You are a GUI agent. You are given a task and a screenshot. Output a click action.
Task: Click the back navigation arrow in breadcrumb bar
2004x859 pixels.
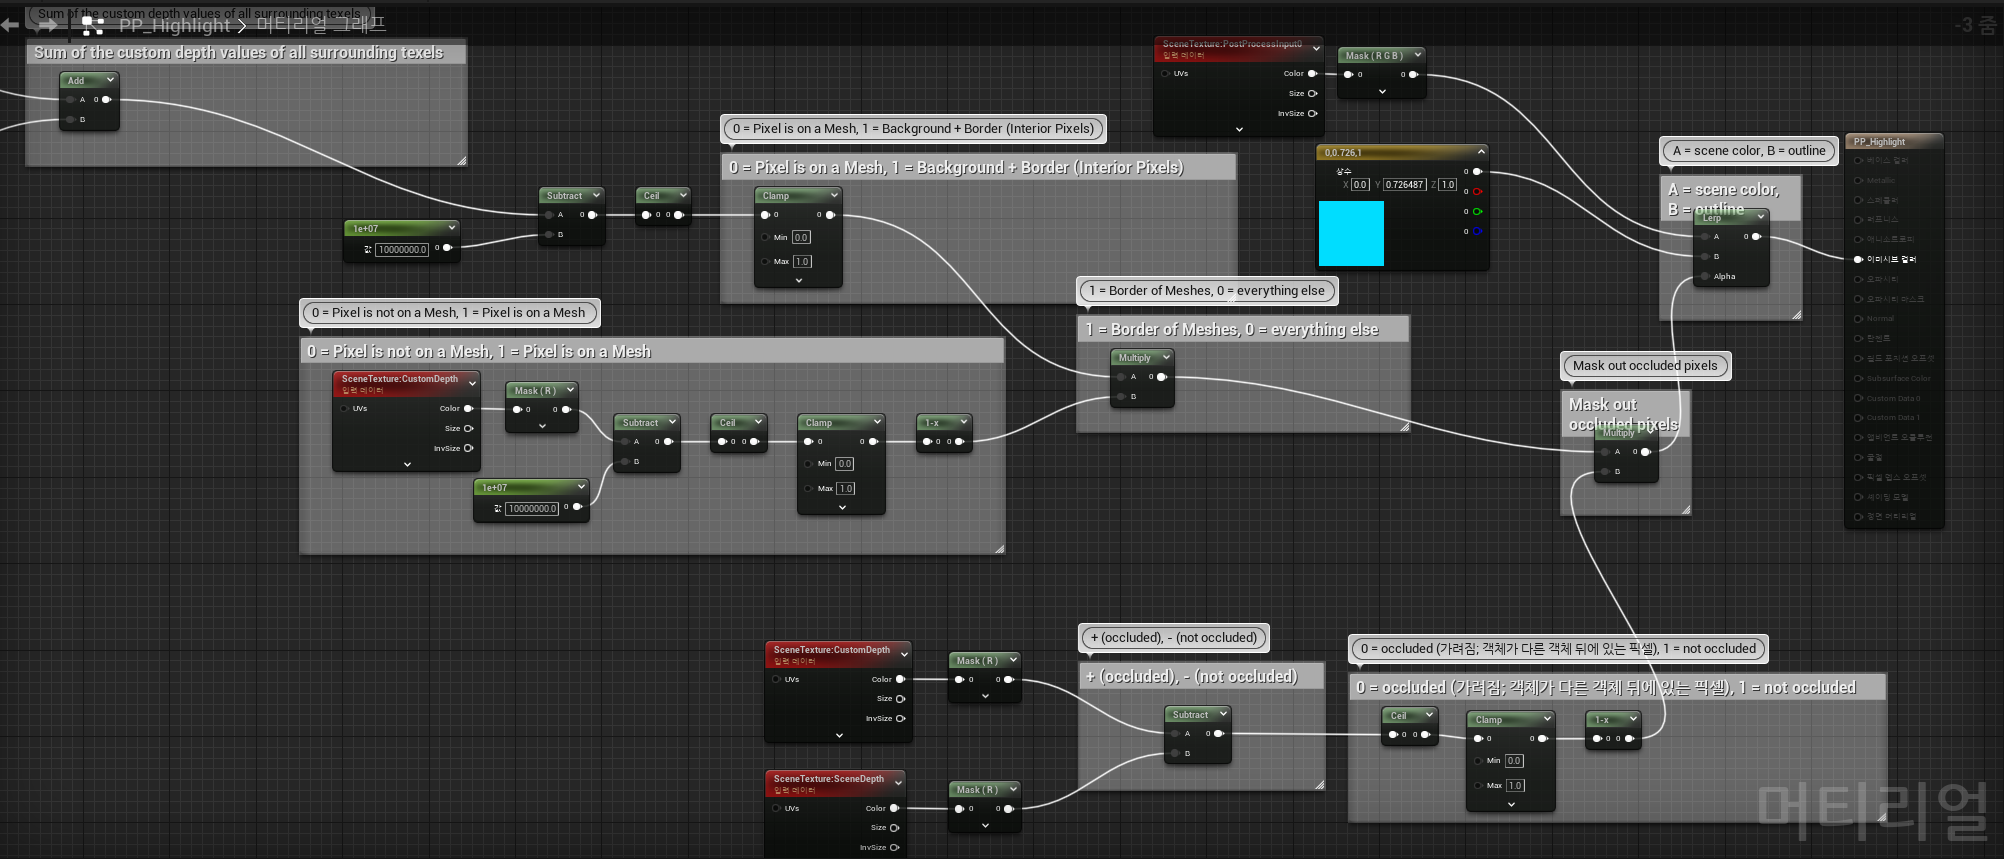click(10, 25)
